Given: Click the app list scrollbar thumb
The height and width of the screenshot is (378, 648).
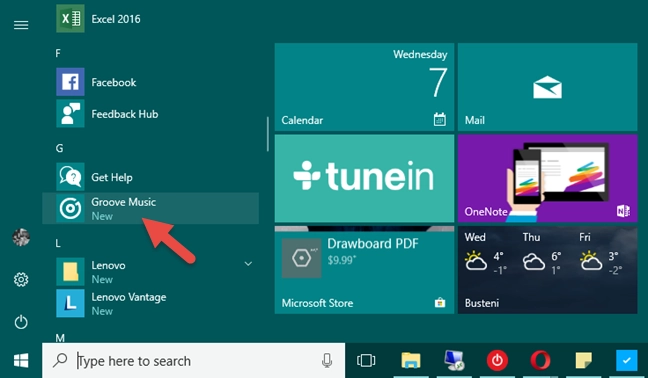Looking at the screenshot, I should click(268, 134).
